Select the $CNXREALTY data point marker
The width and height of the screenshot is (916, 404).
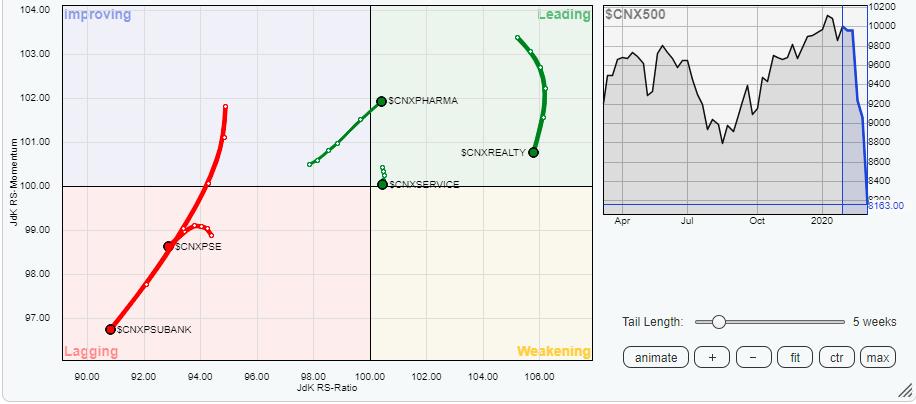pos(534,152)
